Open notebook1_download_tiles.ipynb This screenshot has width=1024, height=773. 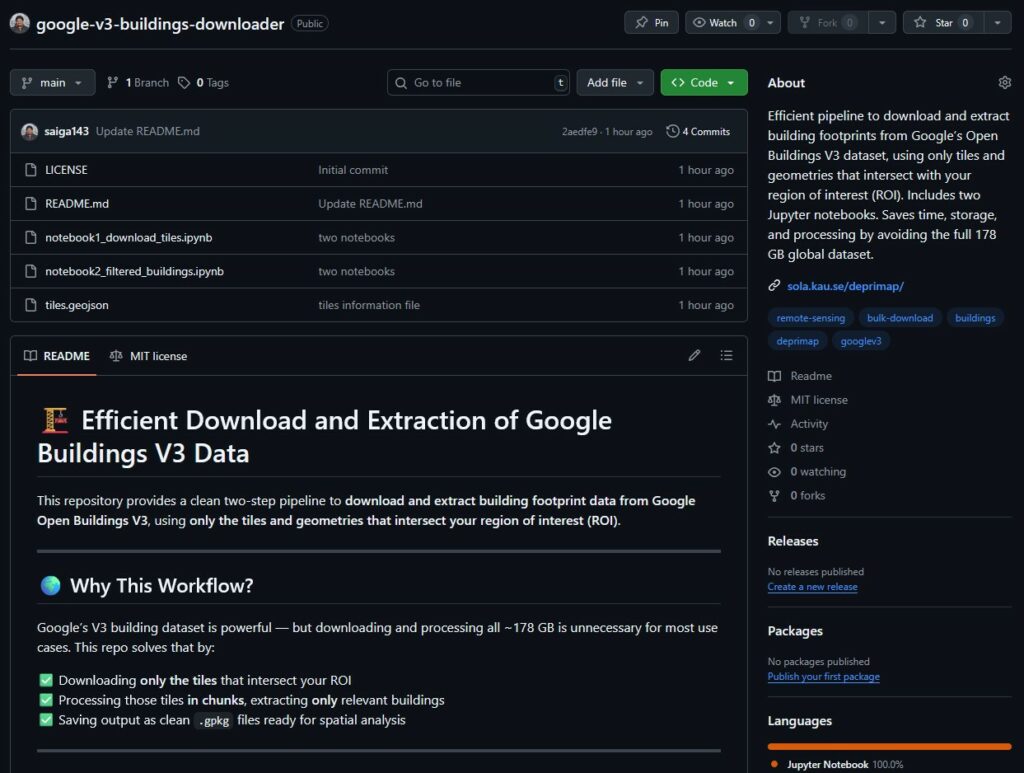click(x=129, y=238)
